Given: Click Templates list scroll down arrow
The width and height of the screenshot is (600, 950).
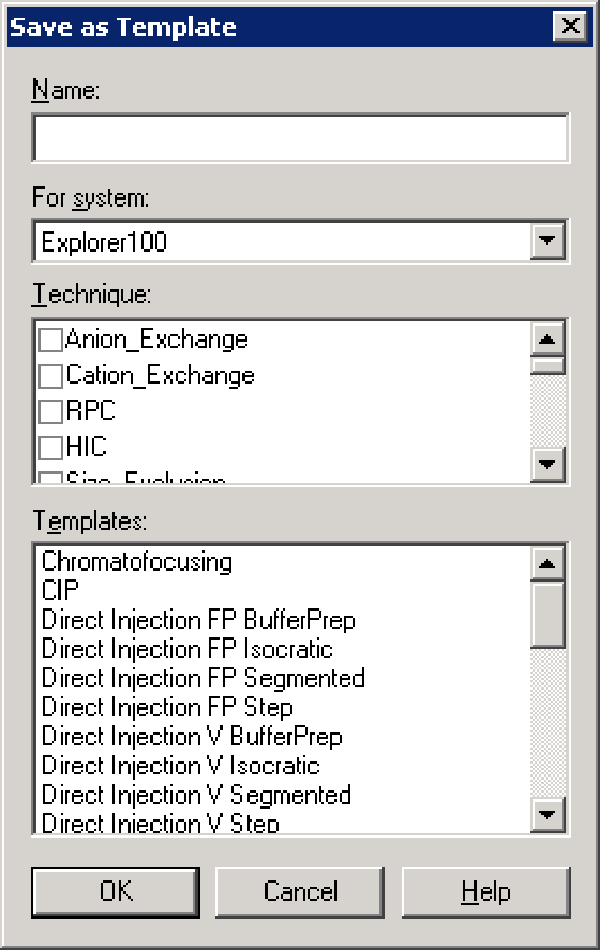Looking at the screenshot, I should coord(547,814).
